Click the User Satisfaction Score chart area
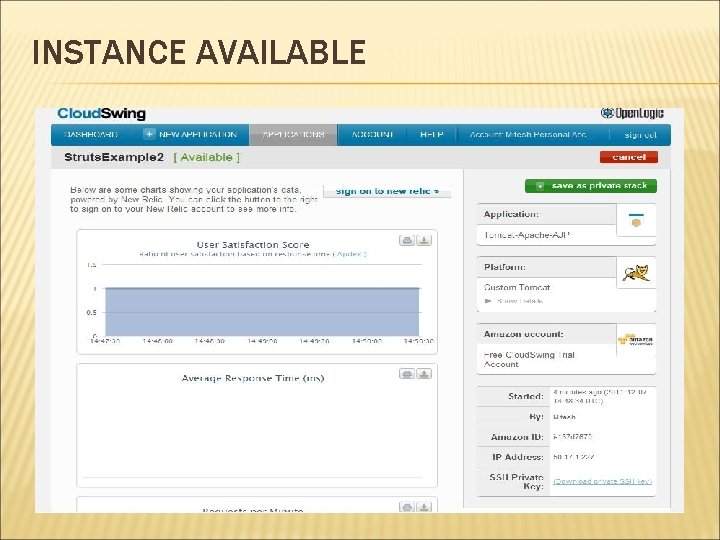The width and height of the screenshot is (720, 540). [x=262, y=312]
